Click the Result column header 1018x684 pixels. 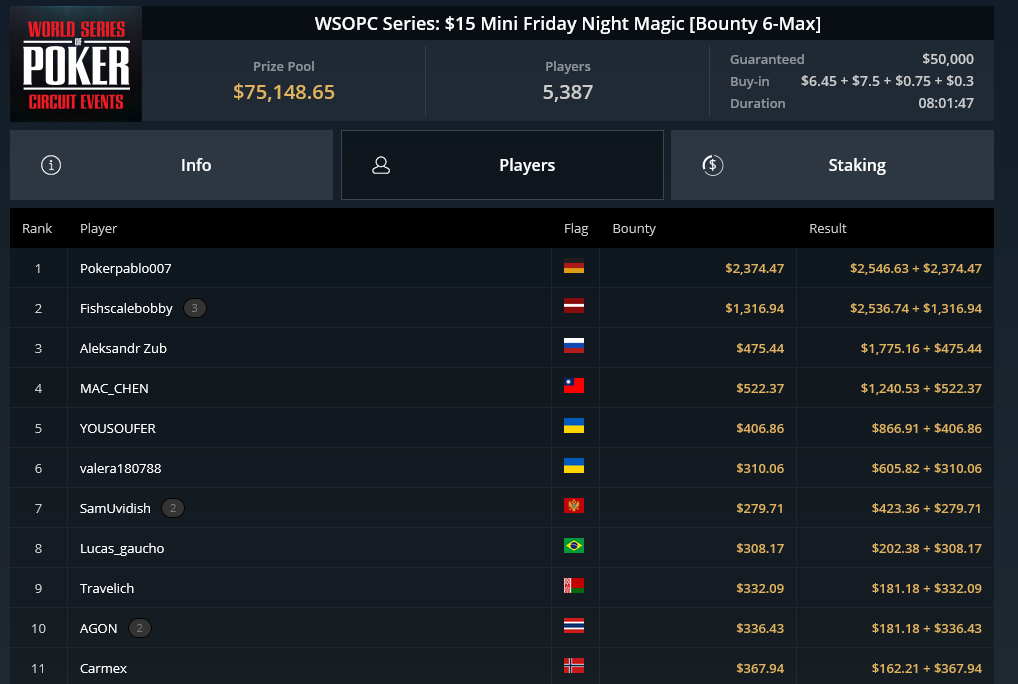(x=828, y=228)
